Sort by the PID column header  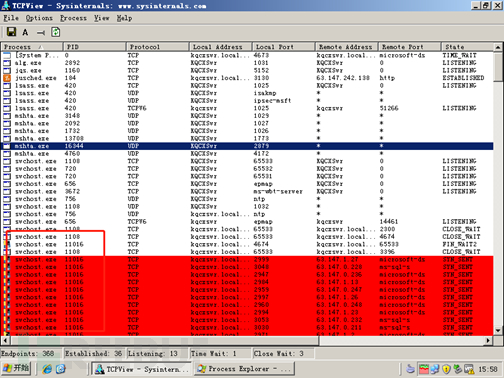coord(95,47)
